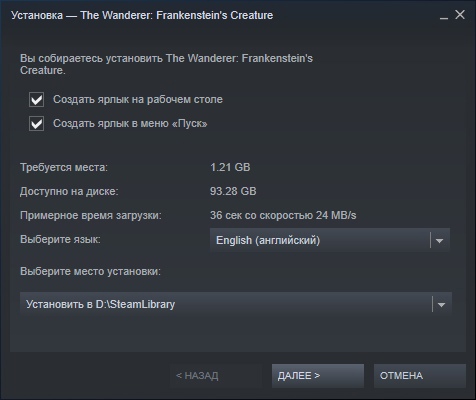The image size is (476, 400).
Task: Click the estimated download time text
Action: pos(283,215)
